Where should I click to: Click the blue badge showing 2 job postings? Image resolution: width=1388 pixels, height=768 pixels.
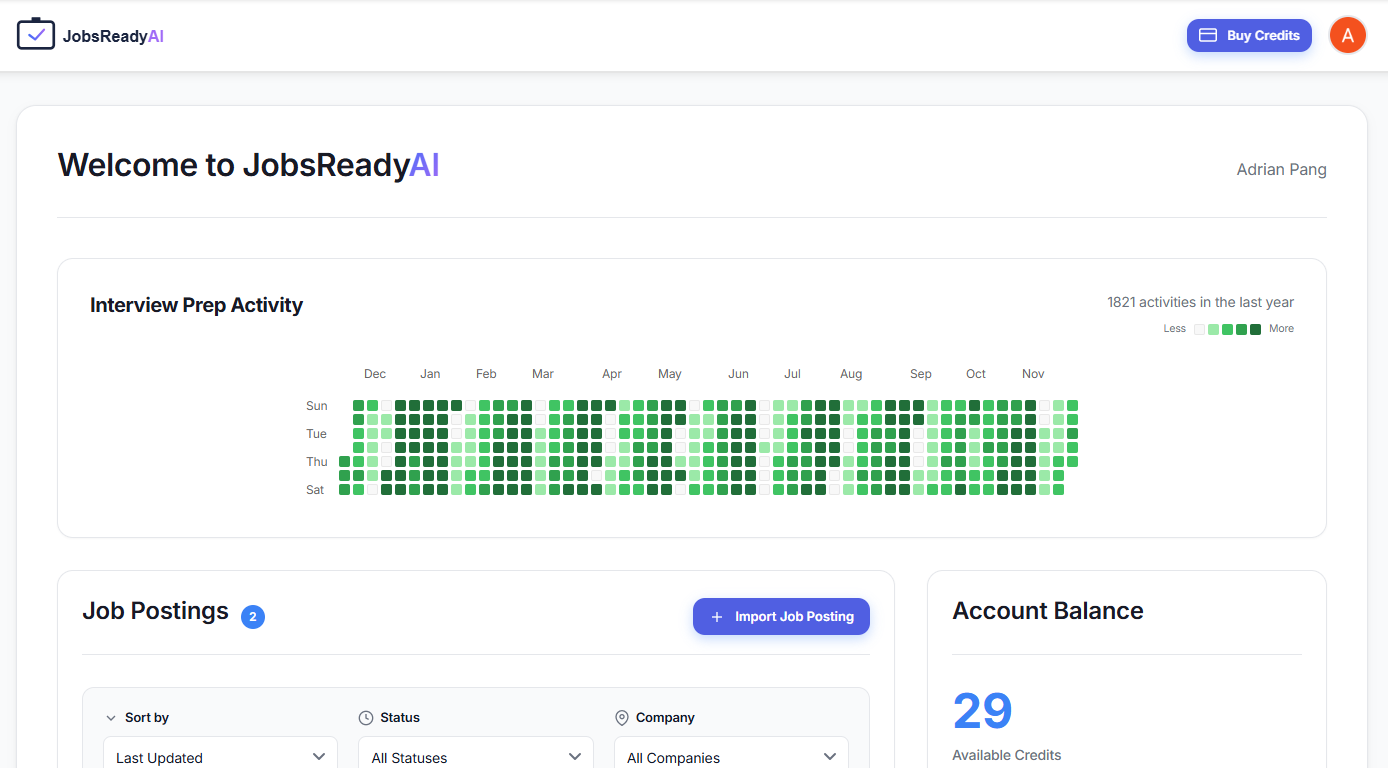pyautogui.click(x=253, y=617)
